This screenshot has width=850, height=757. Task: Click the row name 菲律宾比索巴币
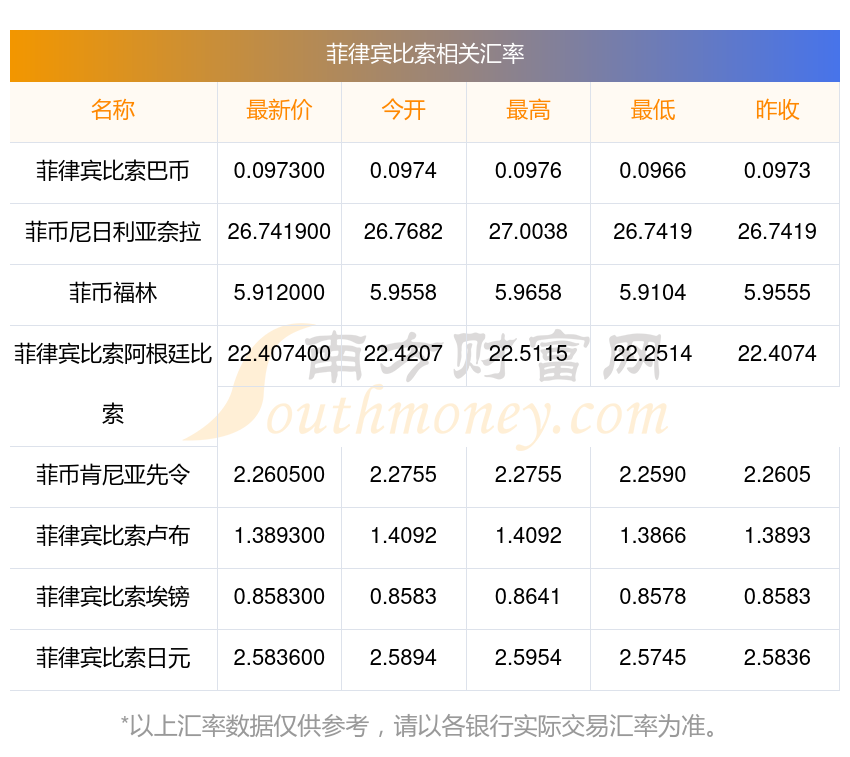click(x=113, y=171)
